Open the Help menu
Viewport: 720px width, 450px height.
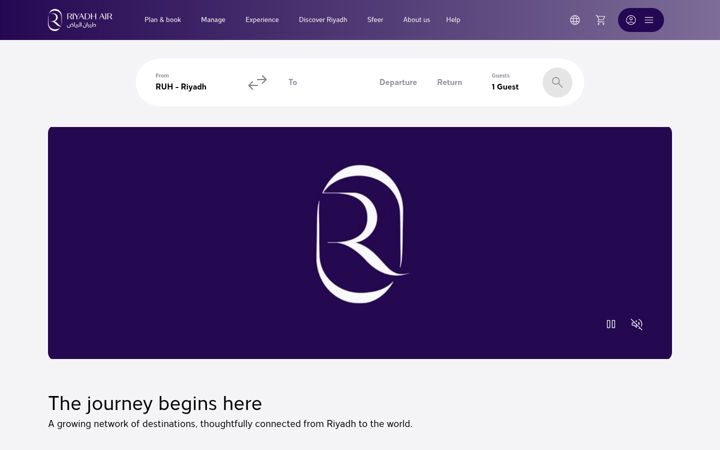pos(453,20)
